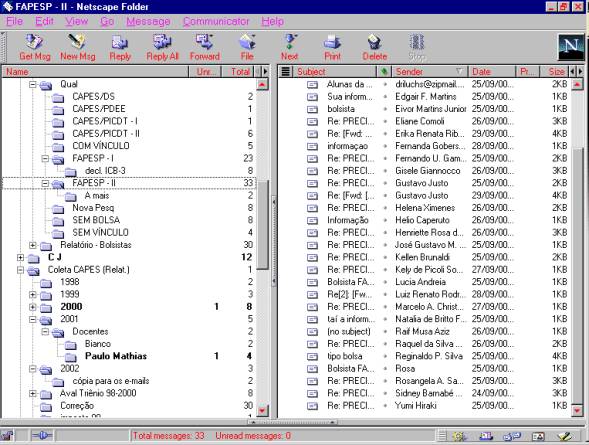Image resolution: width=589 pixels, height=445 pixels.
Task: Delete the message with Delete icon
Action: coord(375,47)
